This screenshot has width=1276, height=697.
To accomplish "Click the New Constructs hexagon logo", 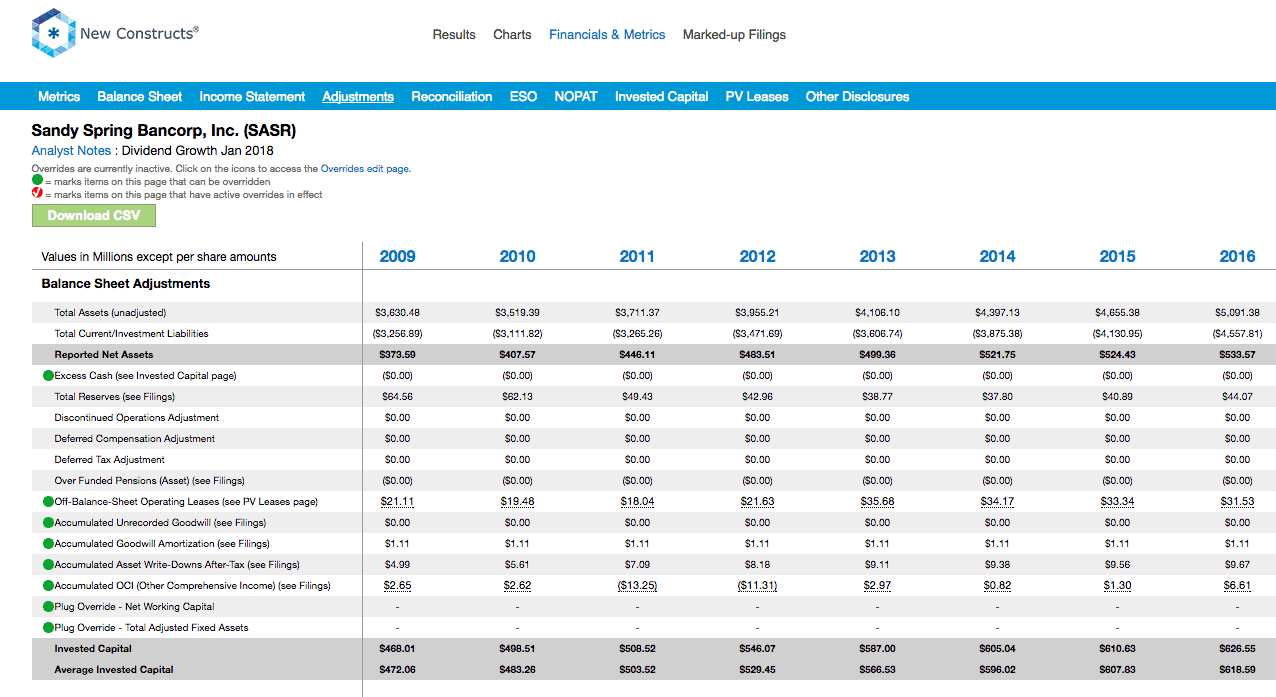I will [x=53, y=33].
